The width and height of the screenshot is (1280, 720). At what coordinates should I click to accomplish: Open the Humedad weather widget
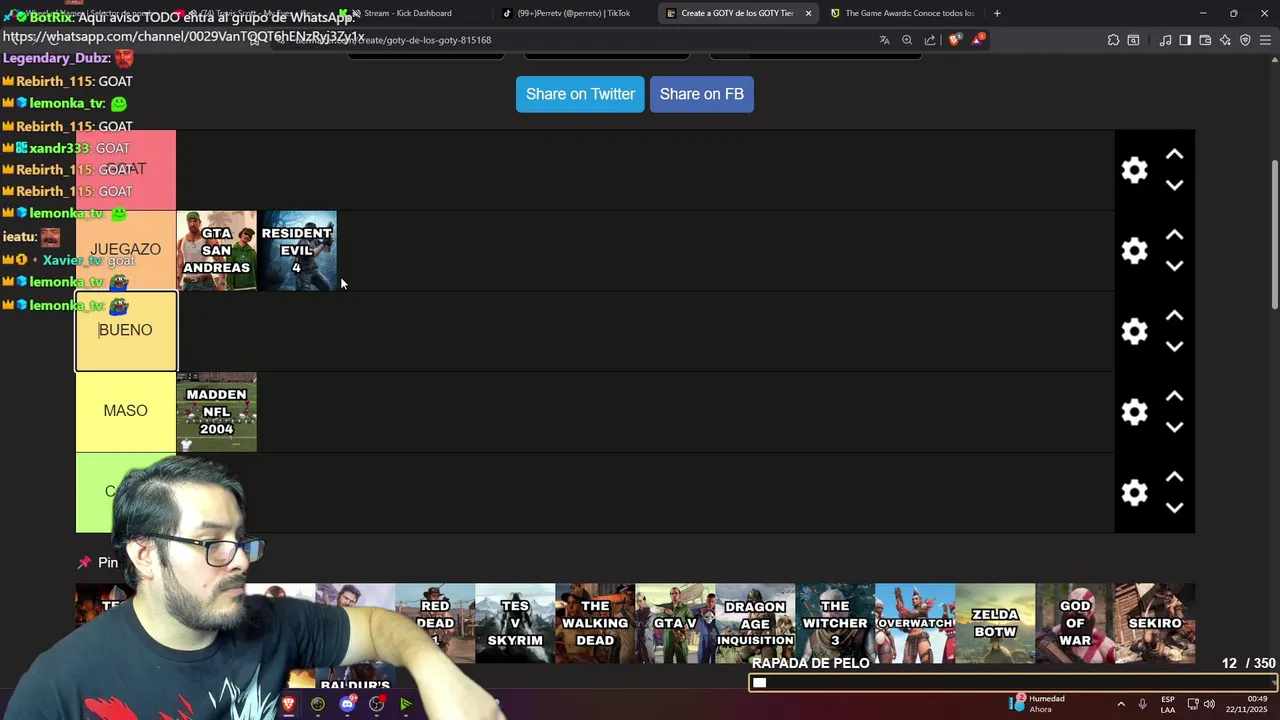pos(1039,704)
